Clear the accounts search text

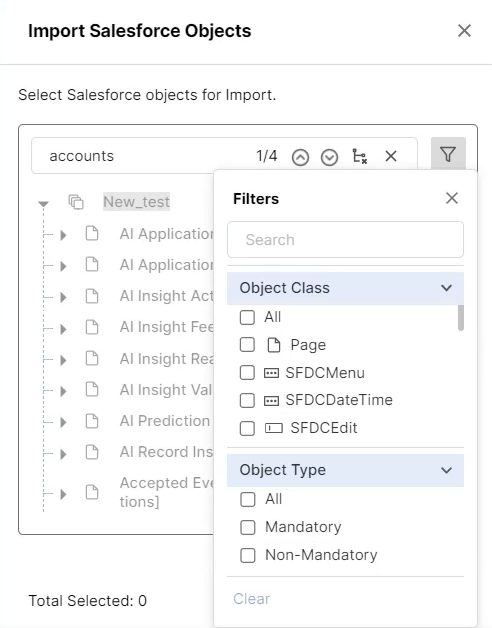point(391,156)
